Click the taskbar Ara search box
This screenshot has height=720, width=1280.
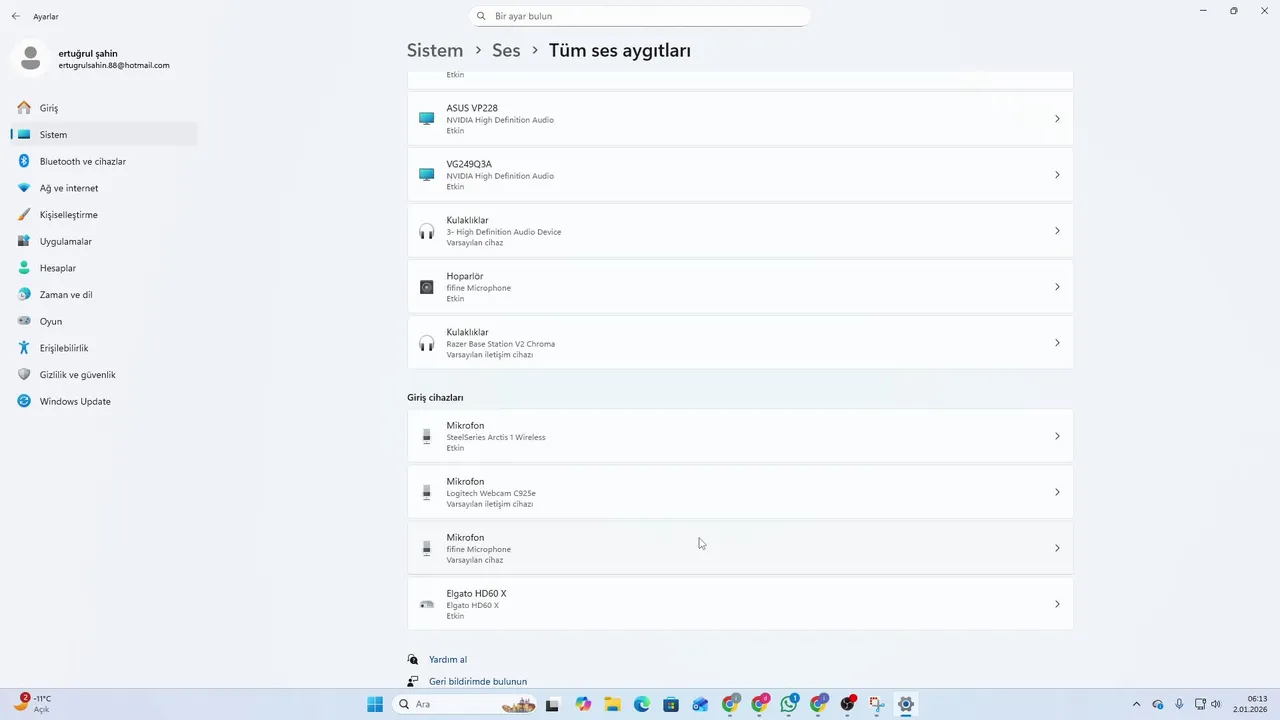coord(466,704)
